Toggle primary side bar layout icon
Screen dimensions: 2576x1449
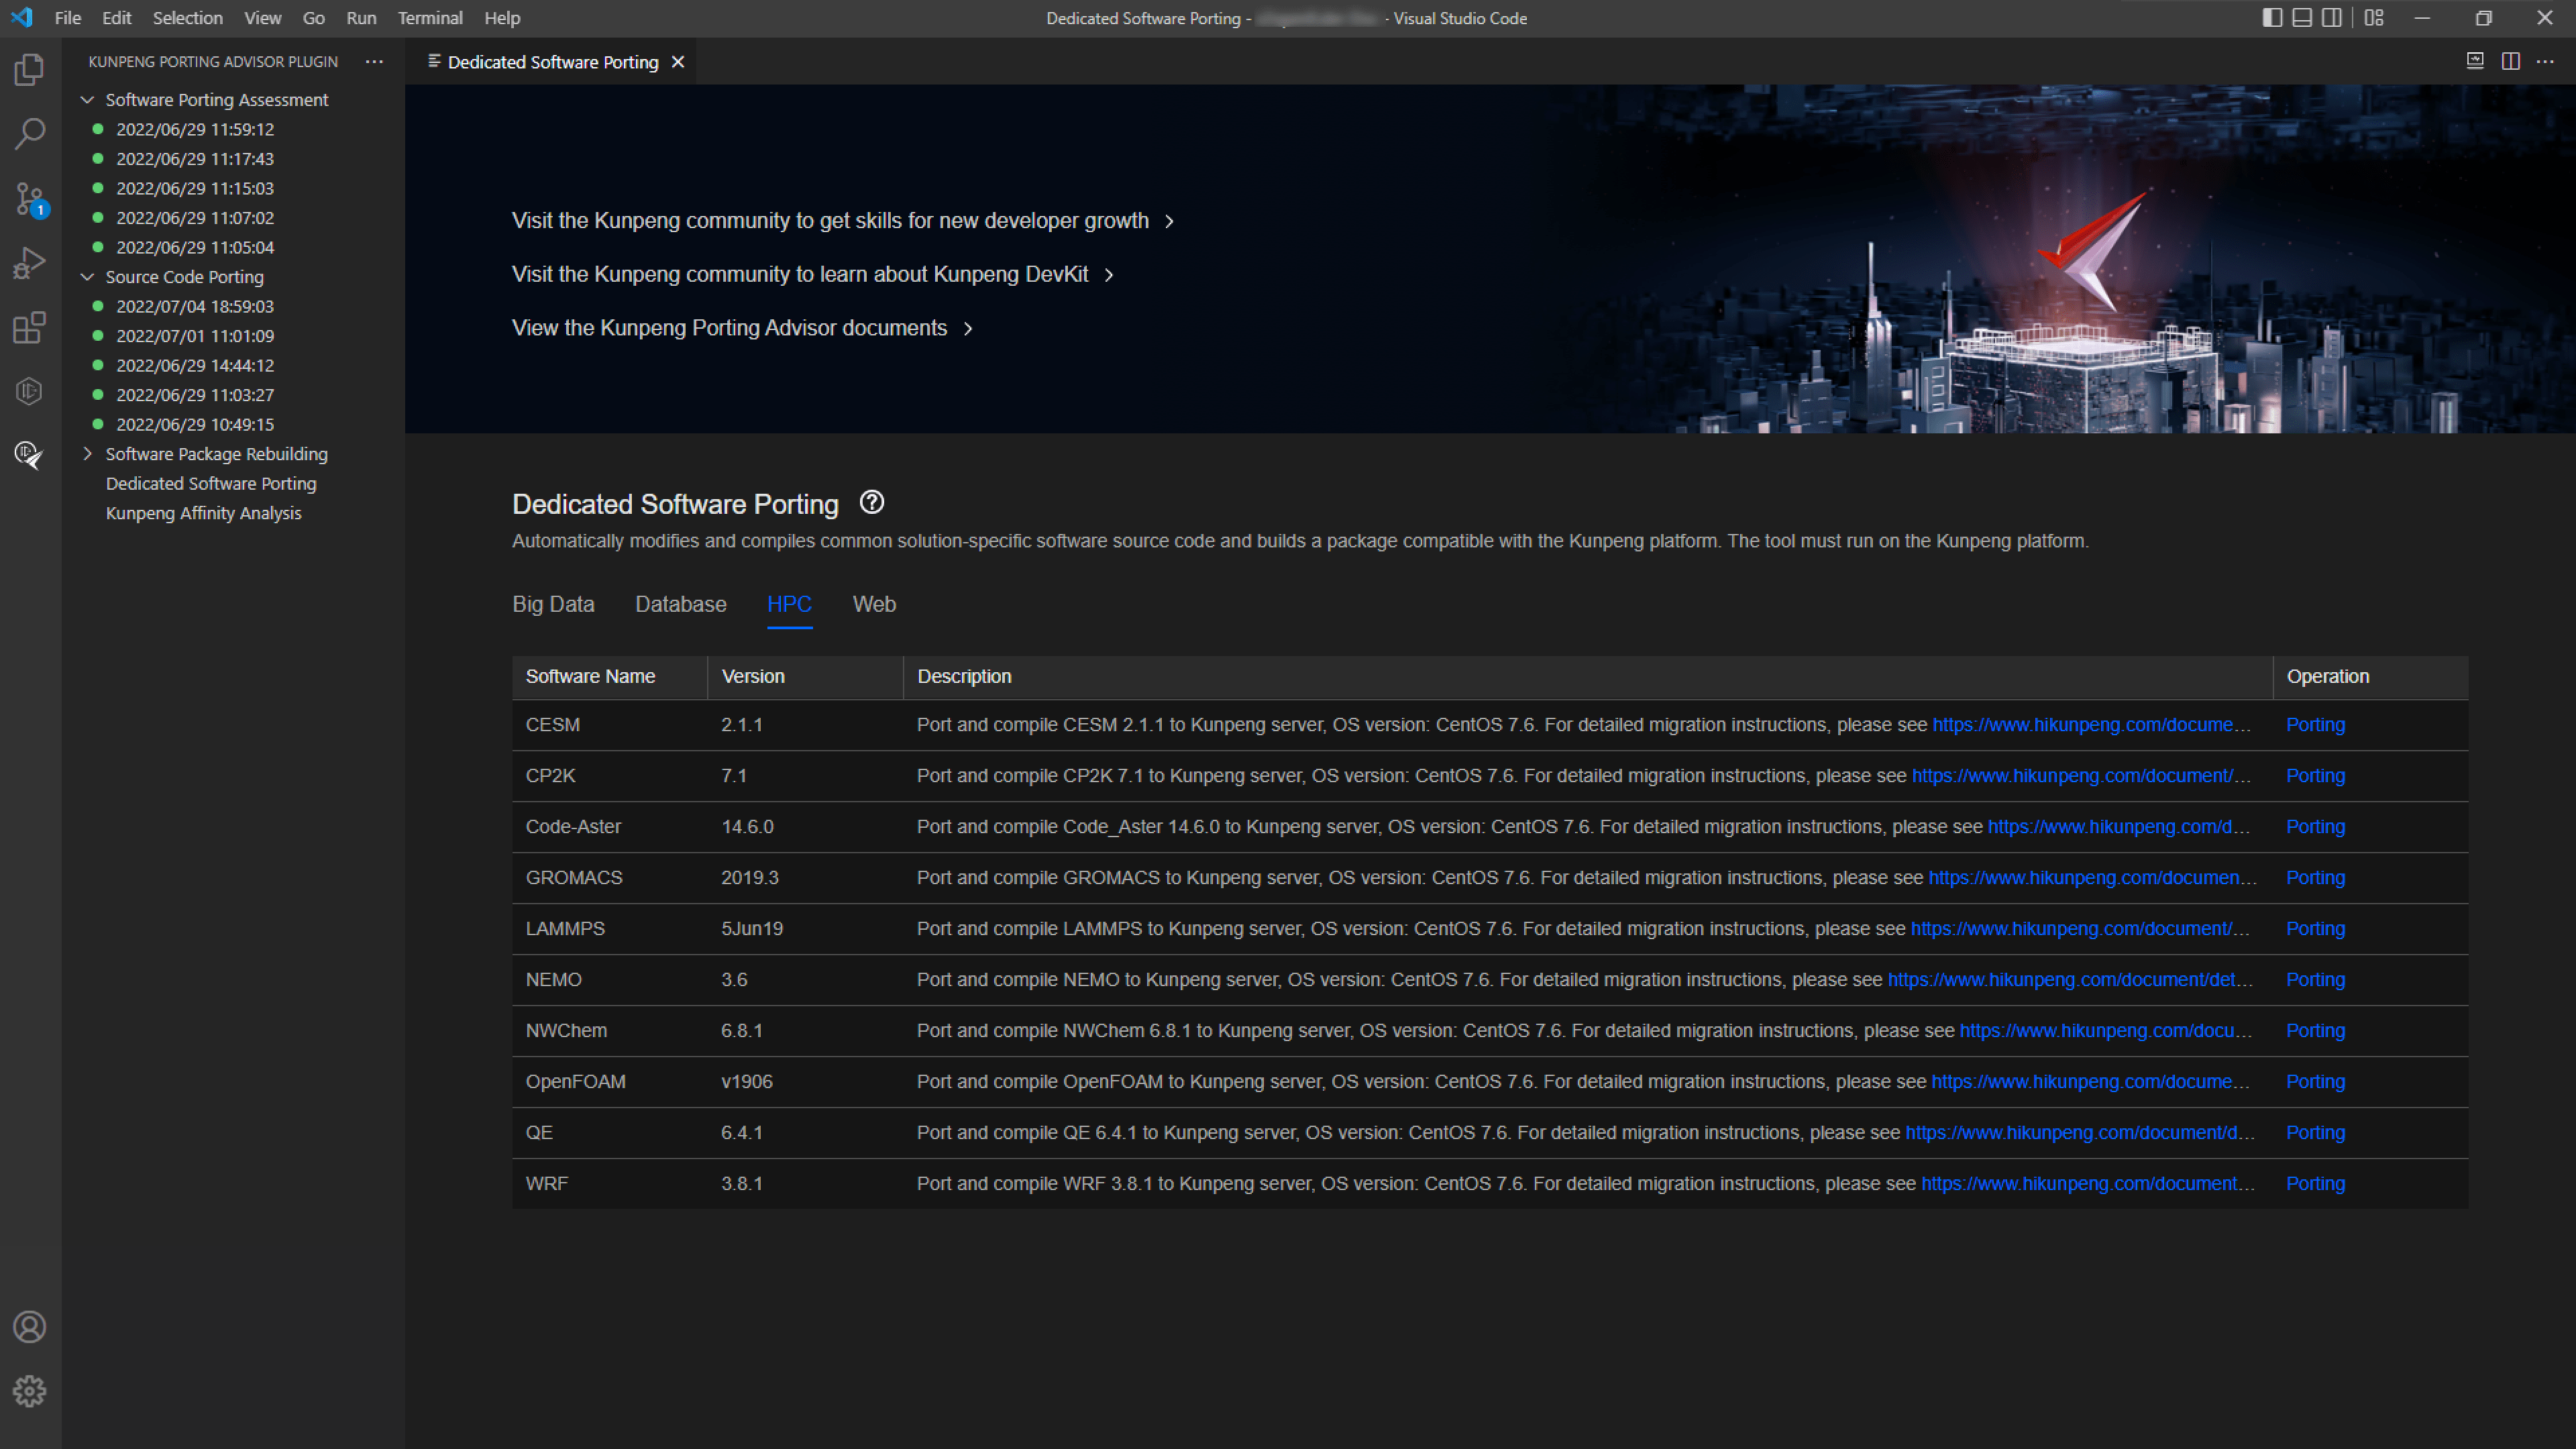point(2272,18)
